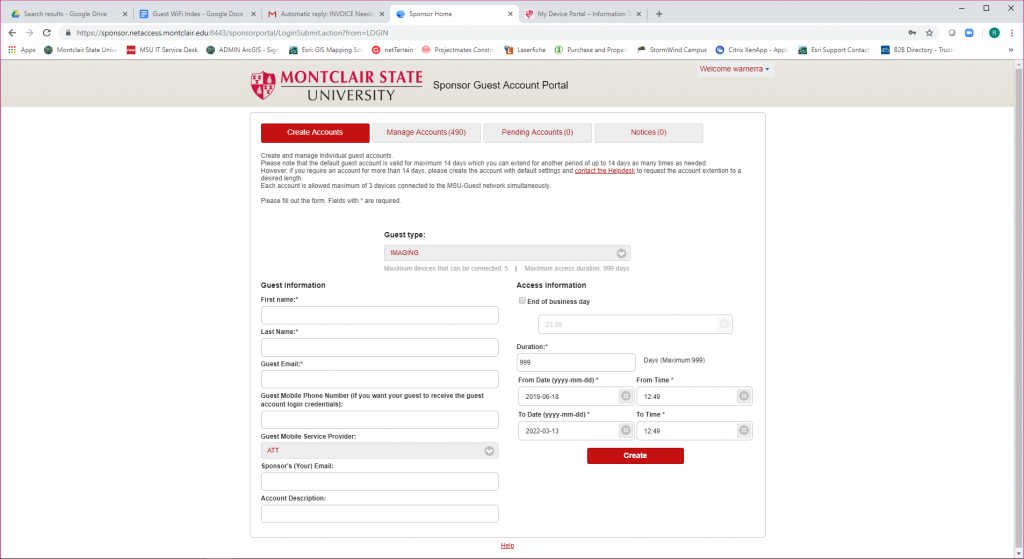Enable the End of business day checkbox
The height and width of the screenshot is (559, 1024).
[521, 301]
